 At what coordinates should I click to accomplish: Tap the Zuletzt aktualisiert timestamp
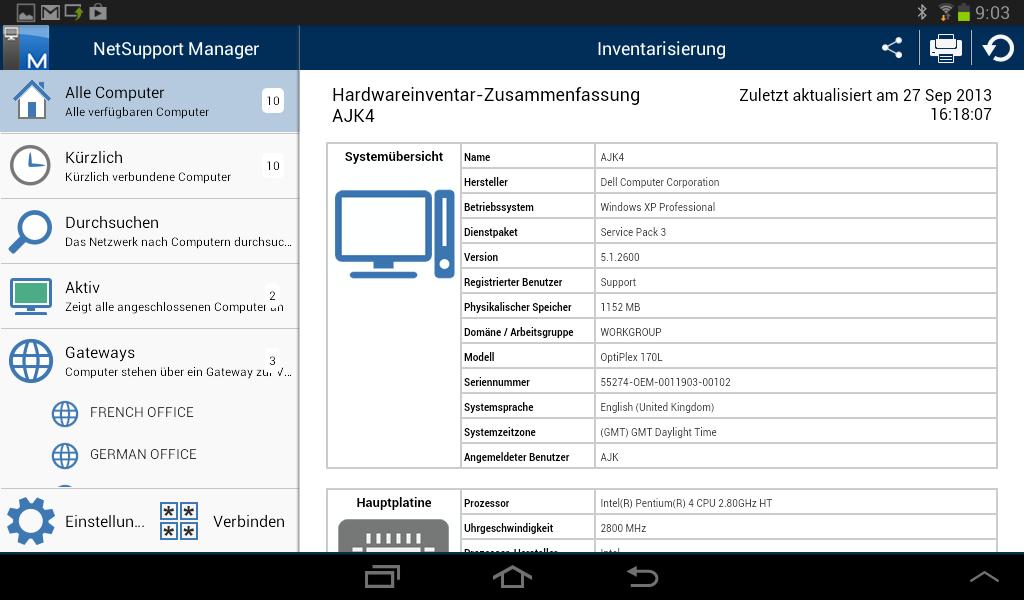pos(865,104)
